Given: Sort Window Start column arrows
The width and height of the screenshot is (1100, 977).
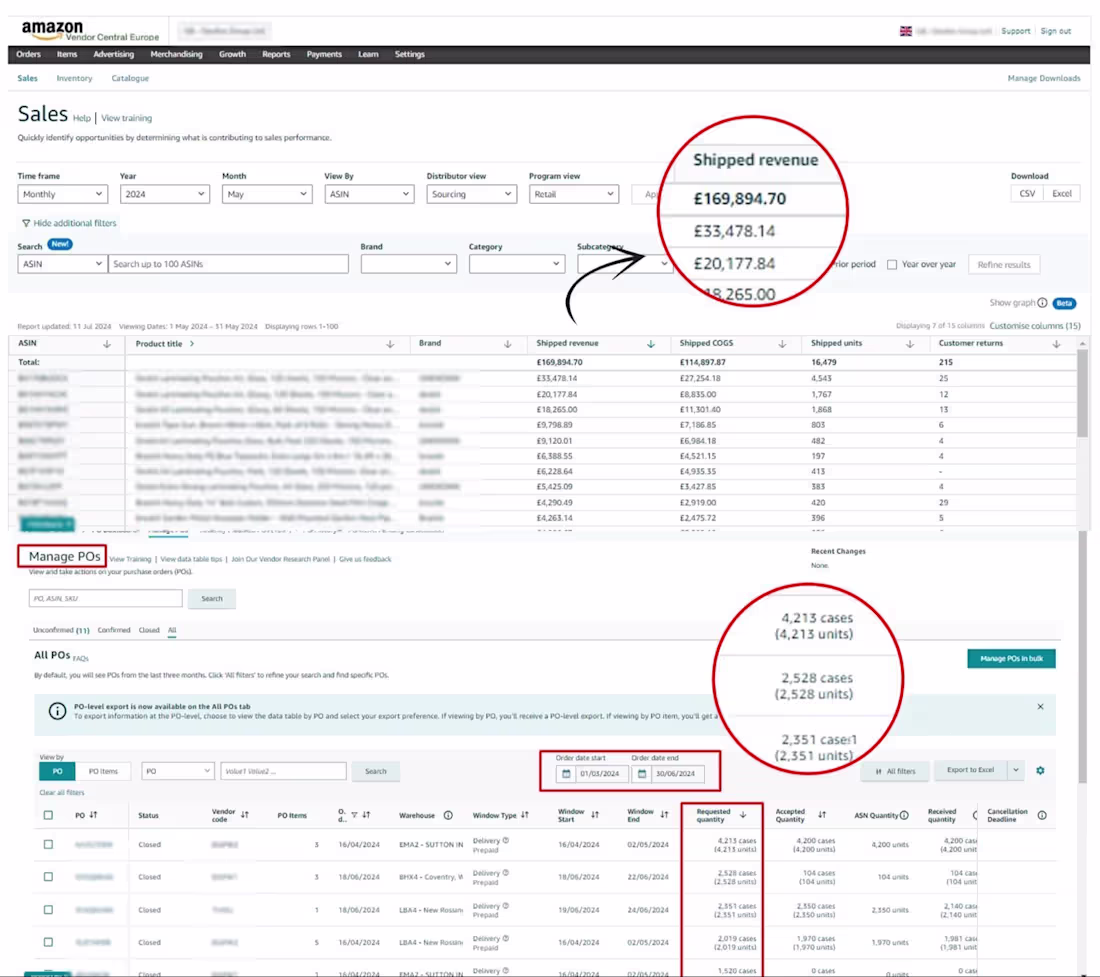Looking at the screenshot, I should [x=595, y=815].
